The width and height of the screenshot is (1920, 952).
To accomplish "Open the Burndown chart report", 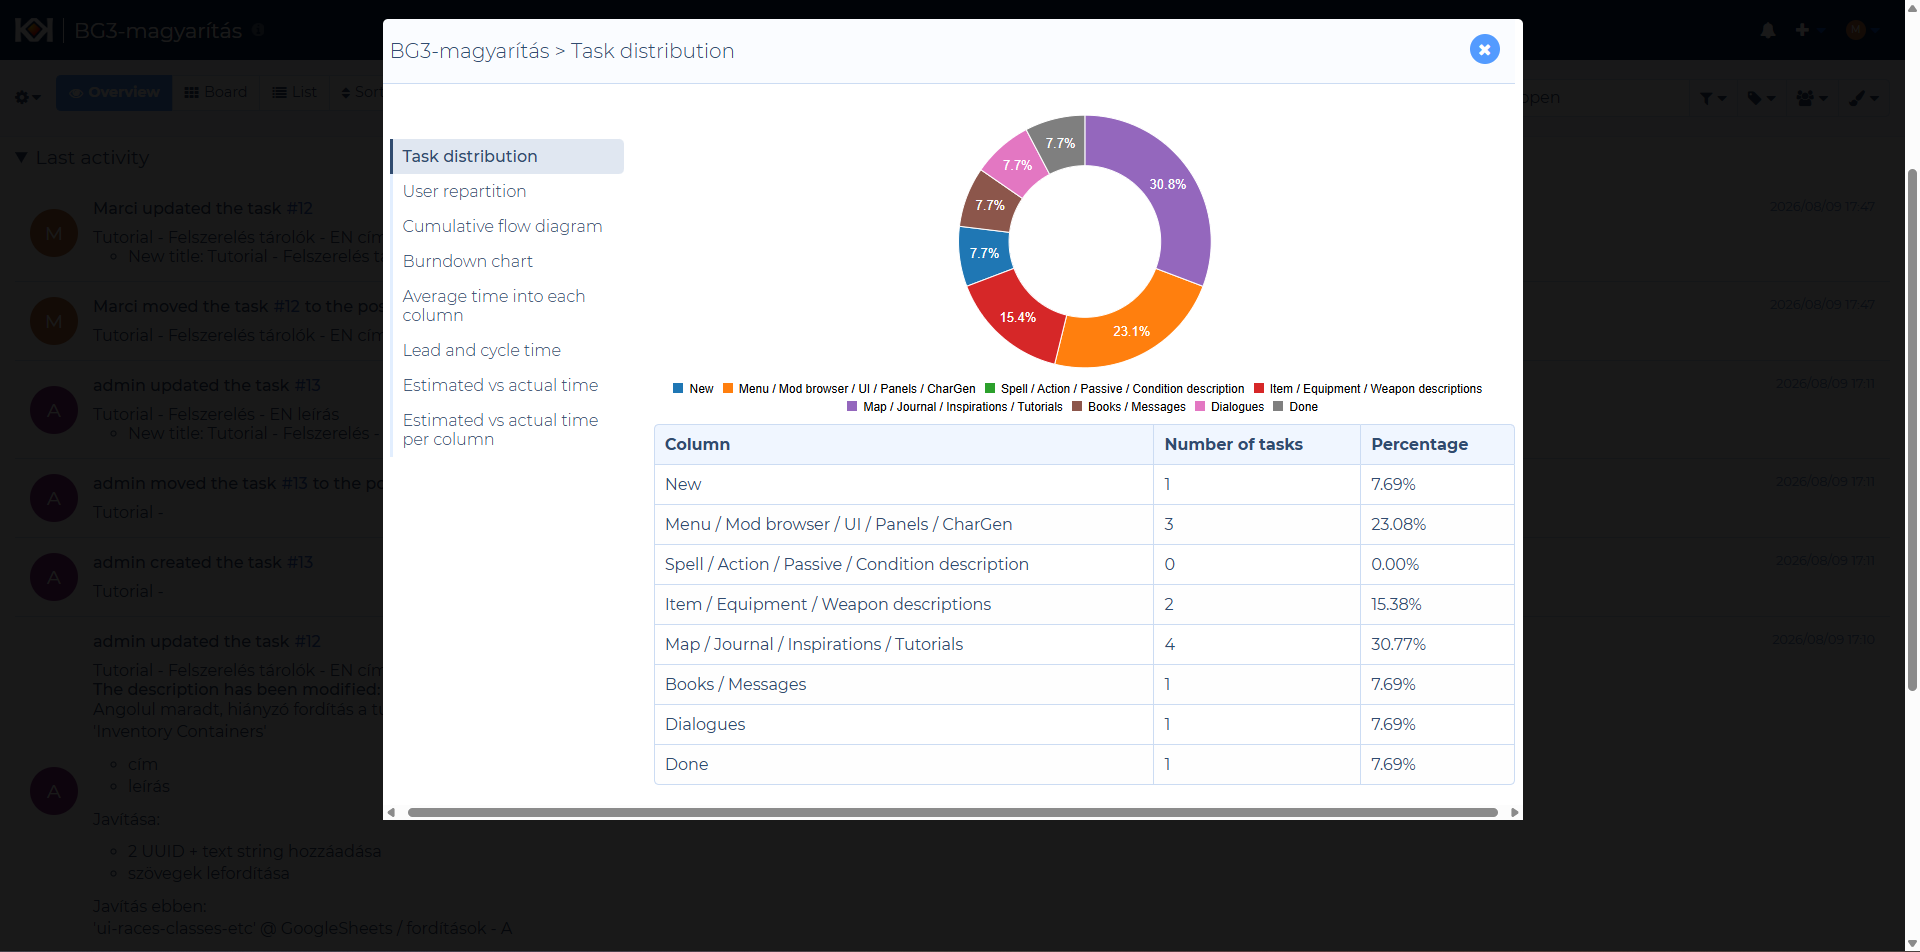I will [x=467, y=261].
